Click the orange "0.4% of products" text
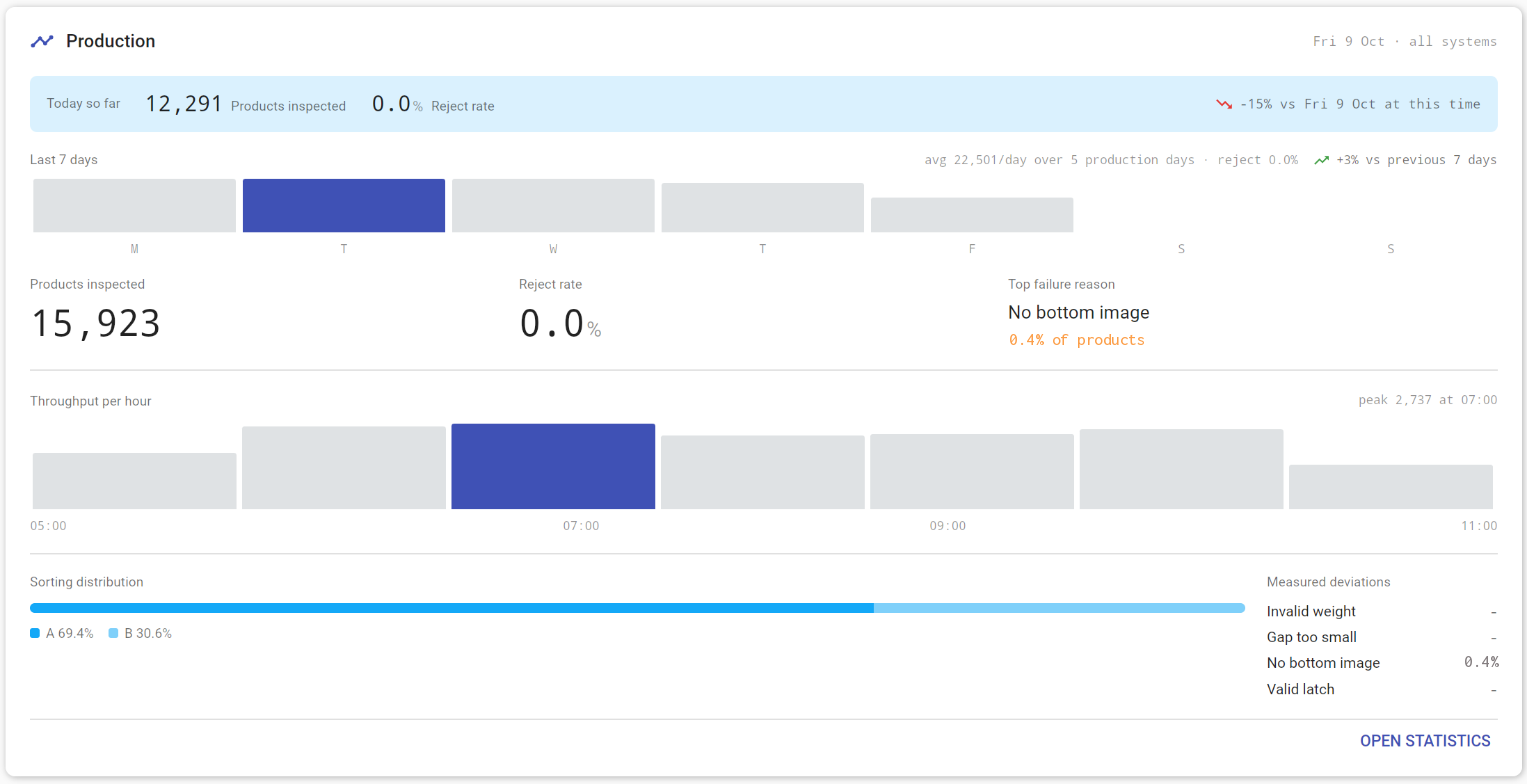This screenshot has width=1527, height=784. (1076, 340)
